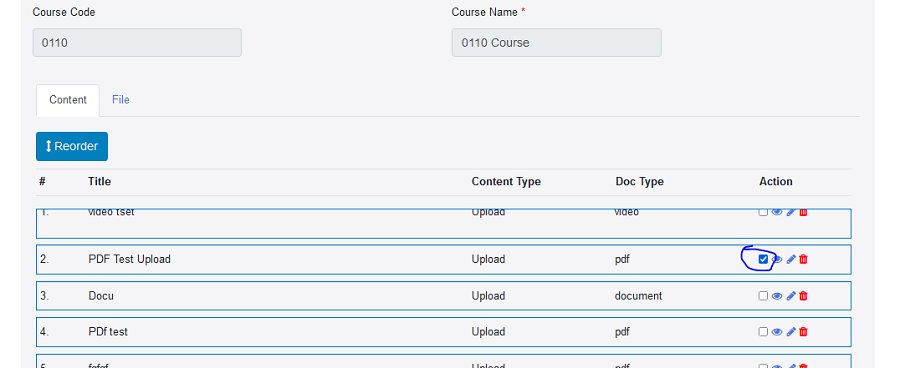
Task: Focus the Course Name field showing 0110 Course
Action: point(556,42)
